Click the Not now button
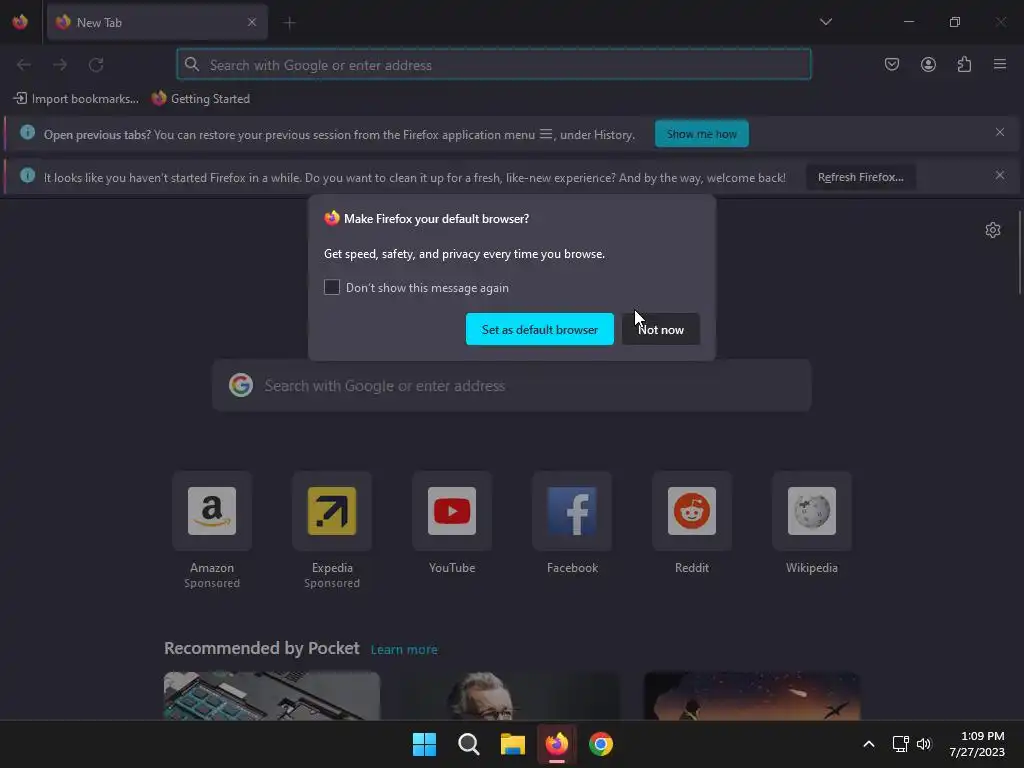The width and height of the screenshot is (1024, 768). [x=661, y=329]
